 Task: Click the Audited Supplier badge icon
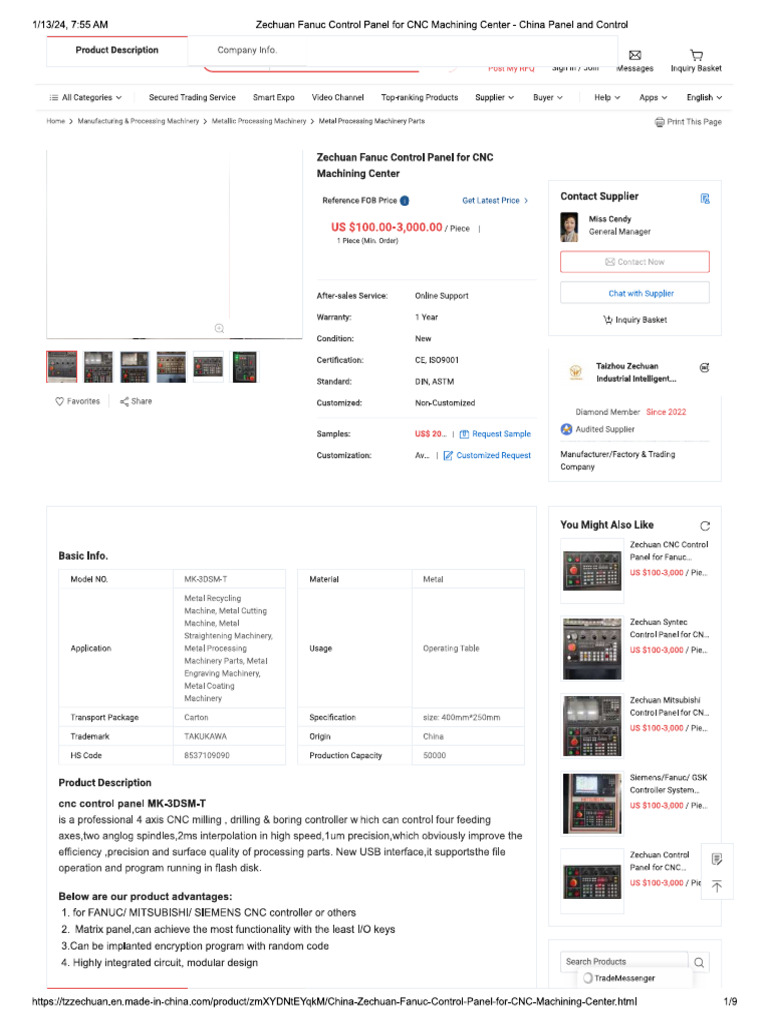[566, 429]
